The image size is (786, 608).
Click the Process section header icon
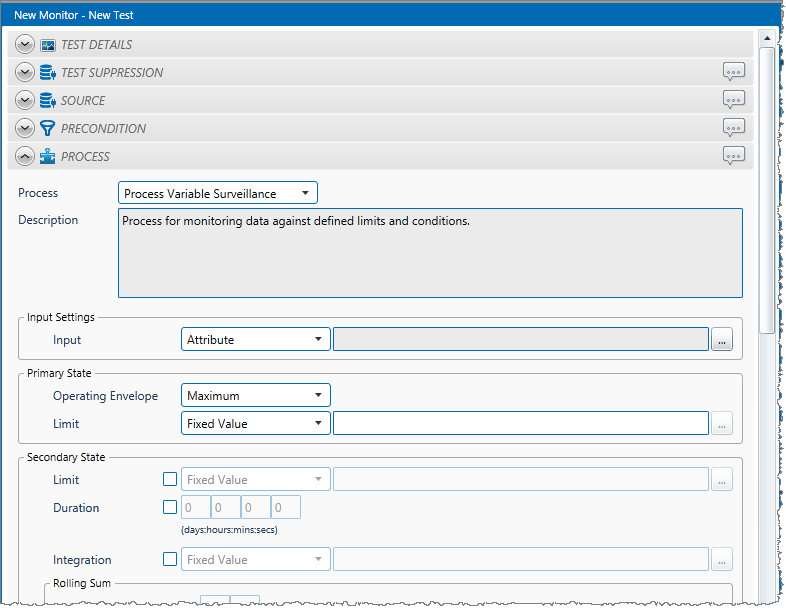[47, 156]
